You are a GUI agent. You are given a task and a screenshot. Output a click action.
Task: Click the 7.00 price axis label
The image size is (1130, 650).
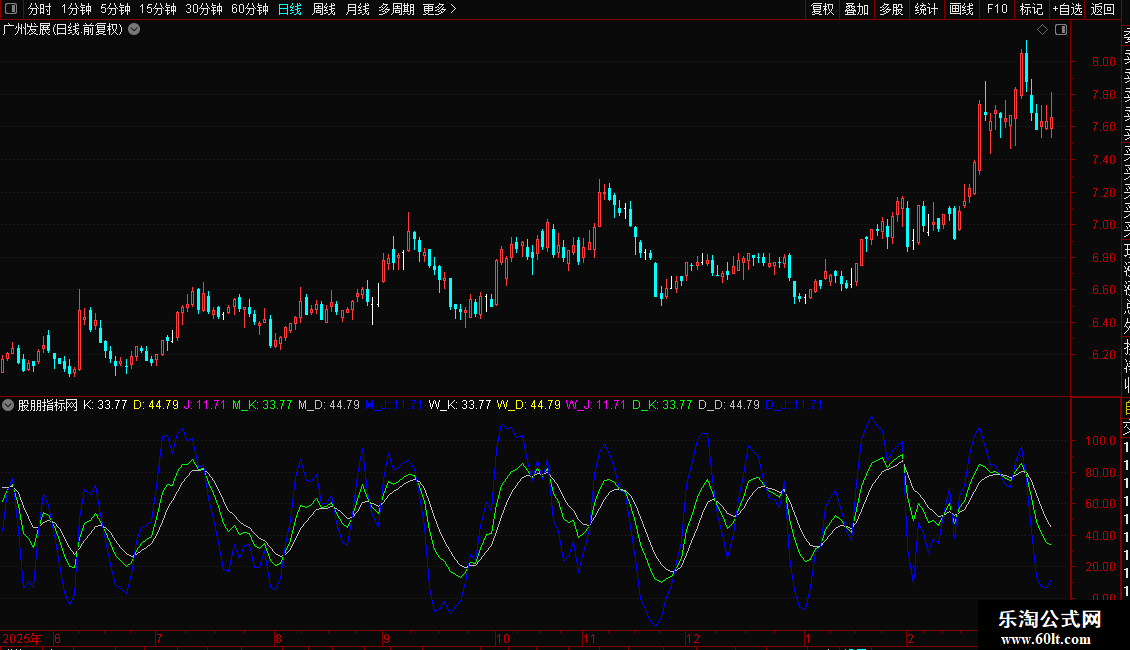[x=1103, y=225]
